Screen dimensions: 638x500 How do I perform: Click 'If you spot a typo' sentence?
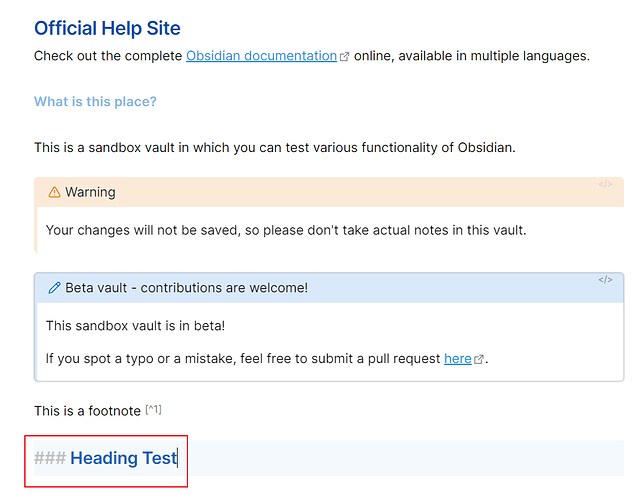pyautogui.click(x=267, y=358)
